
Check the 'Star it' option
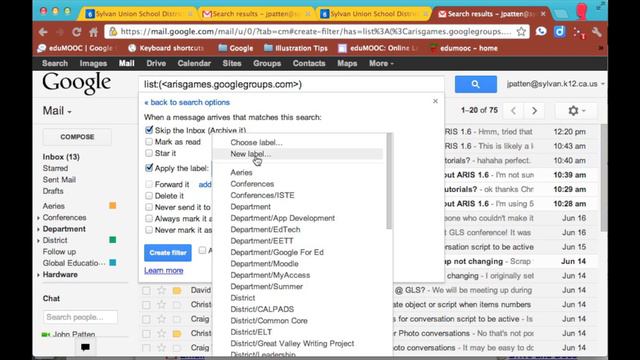149,153
